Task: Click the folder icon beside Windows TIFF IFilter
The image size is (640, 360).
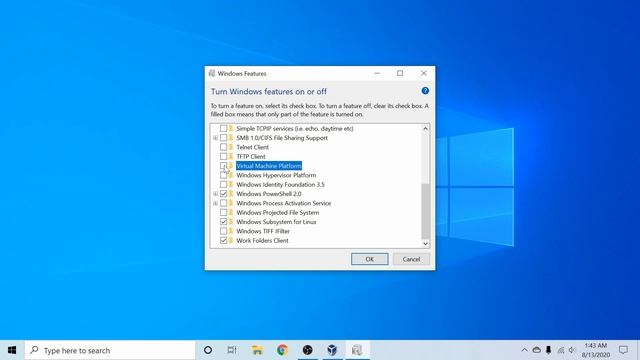Action: (x=231, y=231)
